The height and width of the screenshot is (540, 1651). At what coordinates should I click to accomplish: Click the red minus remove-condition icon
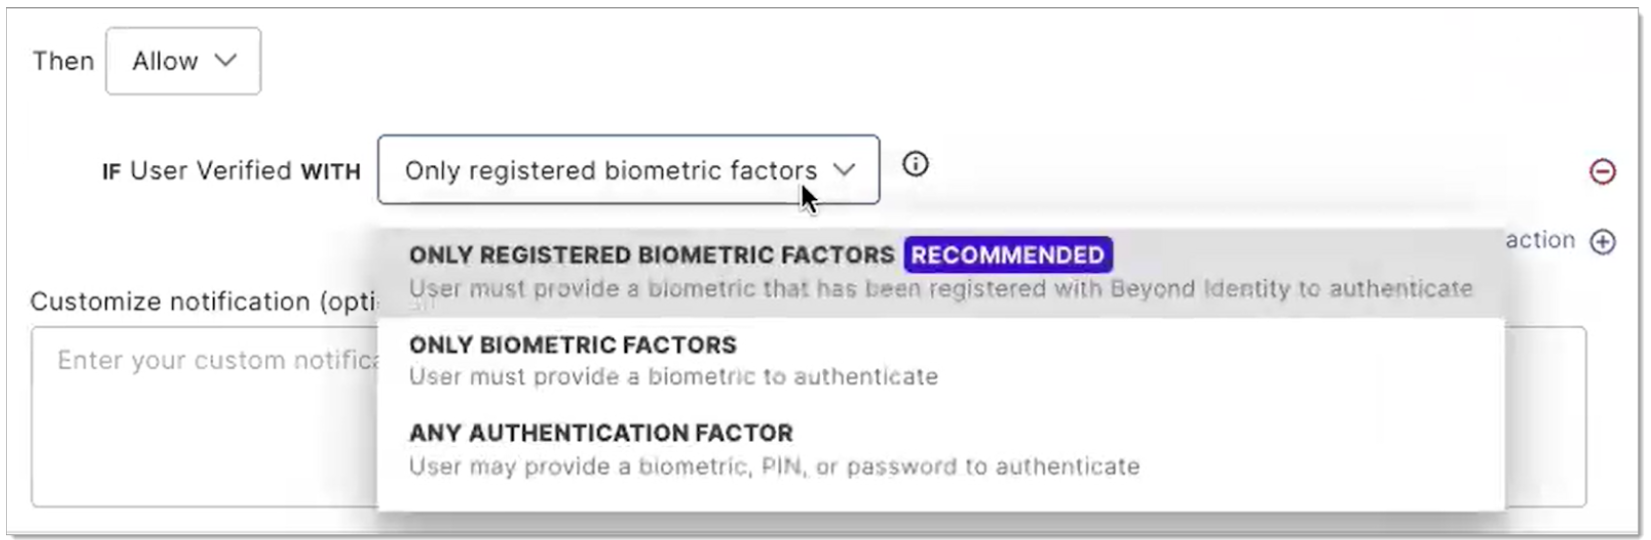[x=1602, y=172]
